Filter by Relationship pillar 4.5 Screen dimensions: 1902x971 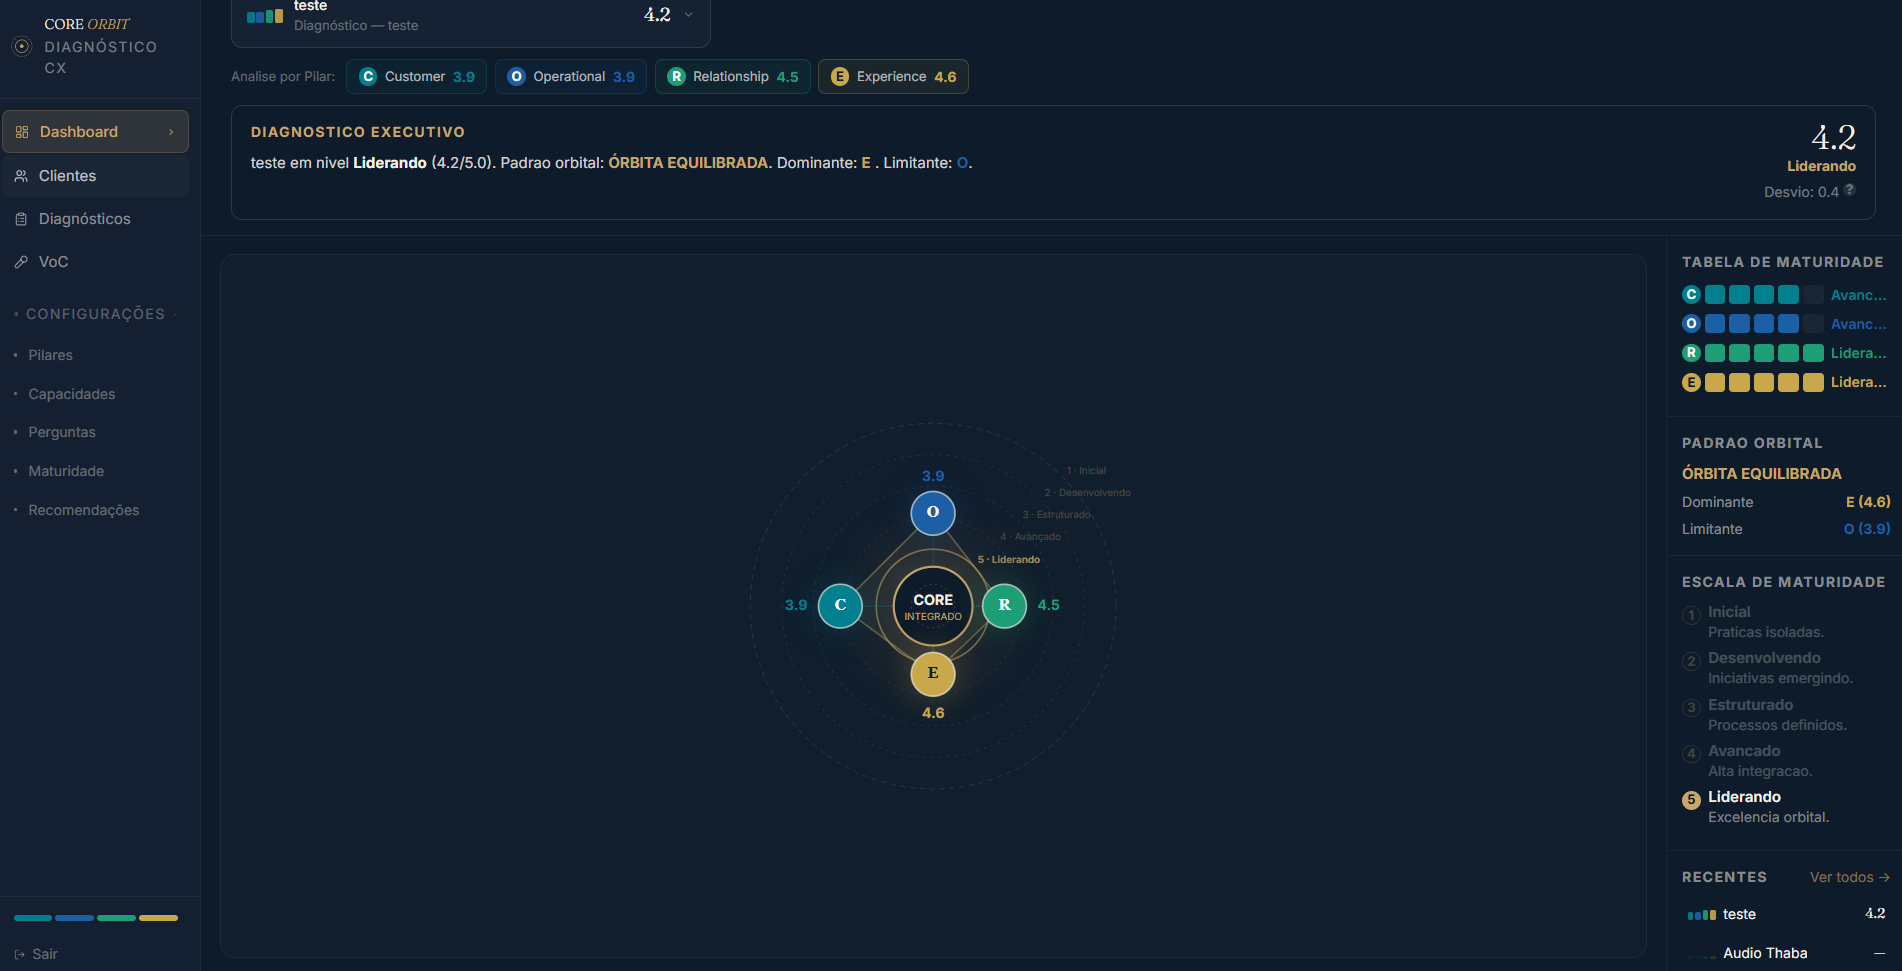tap(733, 77)
